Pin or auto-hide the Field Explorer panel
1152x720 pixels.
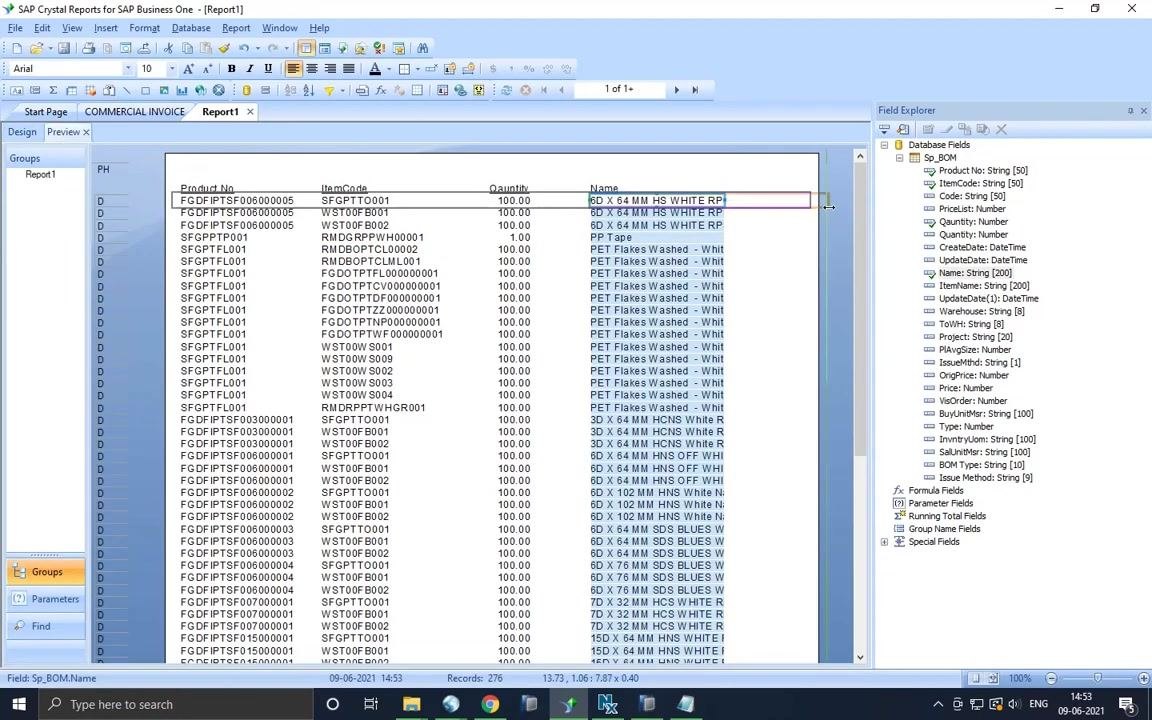click(1130, 111)
